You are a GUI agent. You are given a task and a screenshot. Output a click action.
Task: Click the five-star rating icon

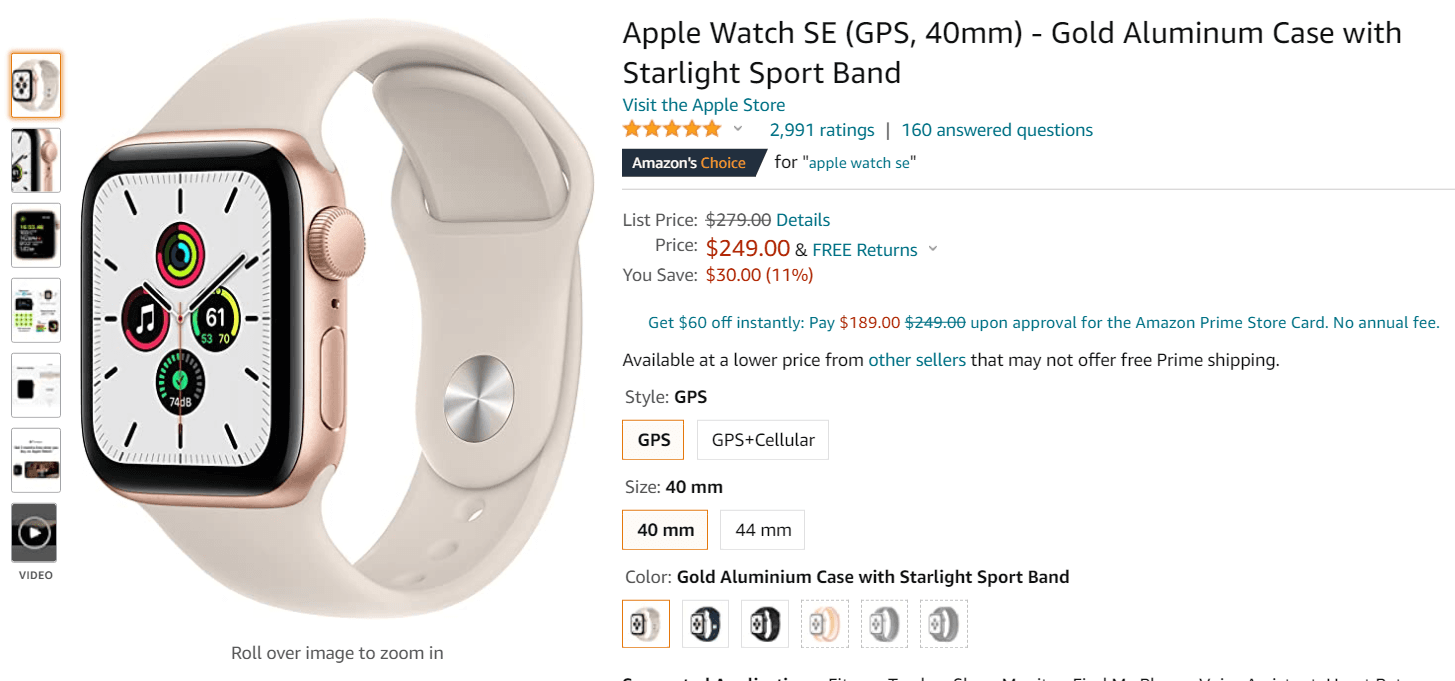click(x=671, y=130)
